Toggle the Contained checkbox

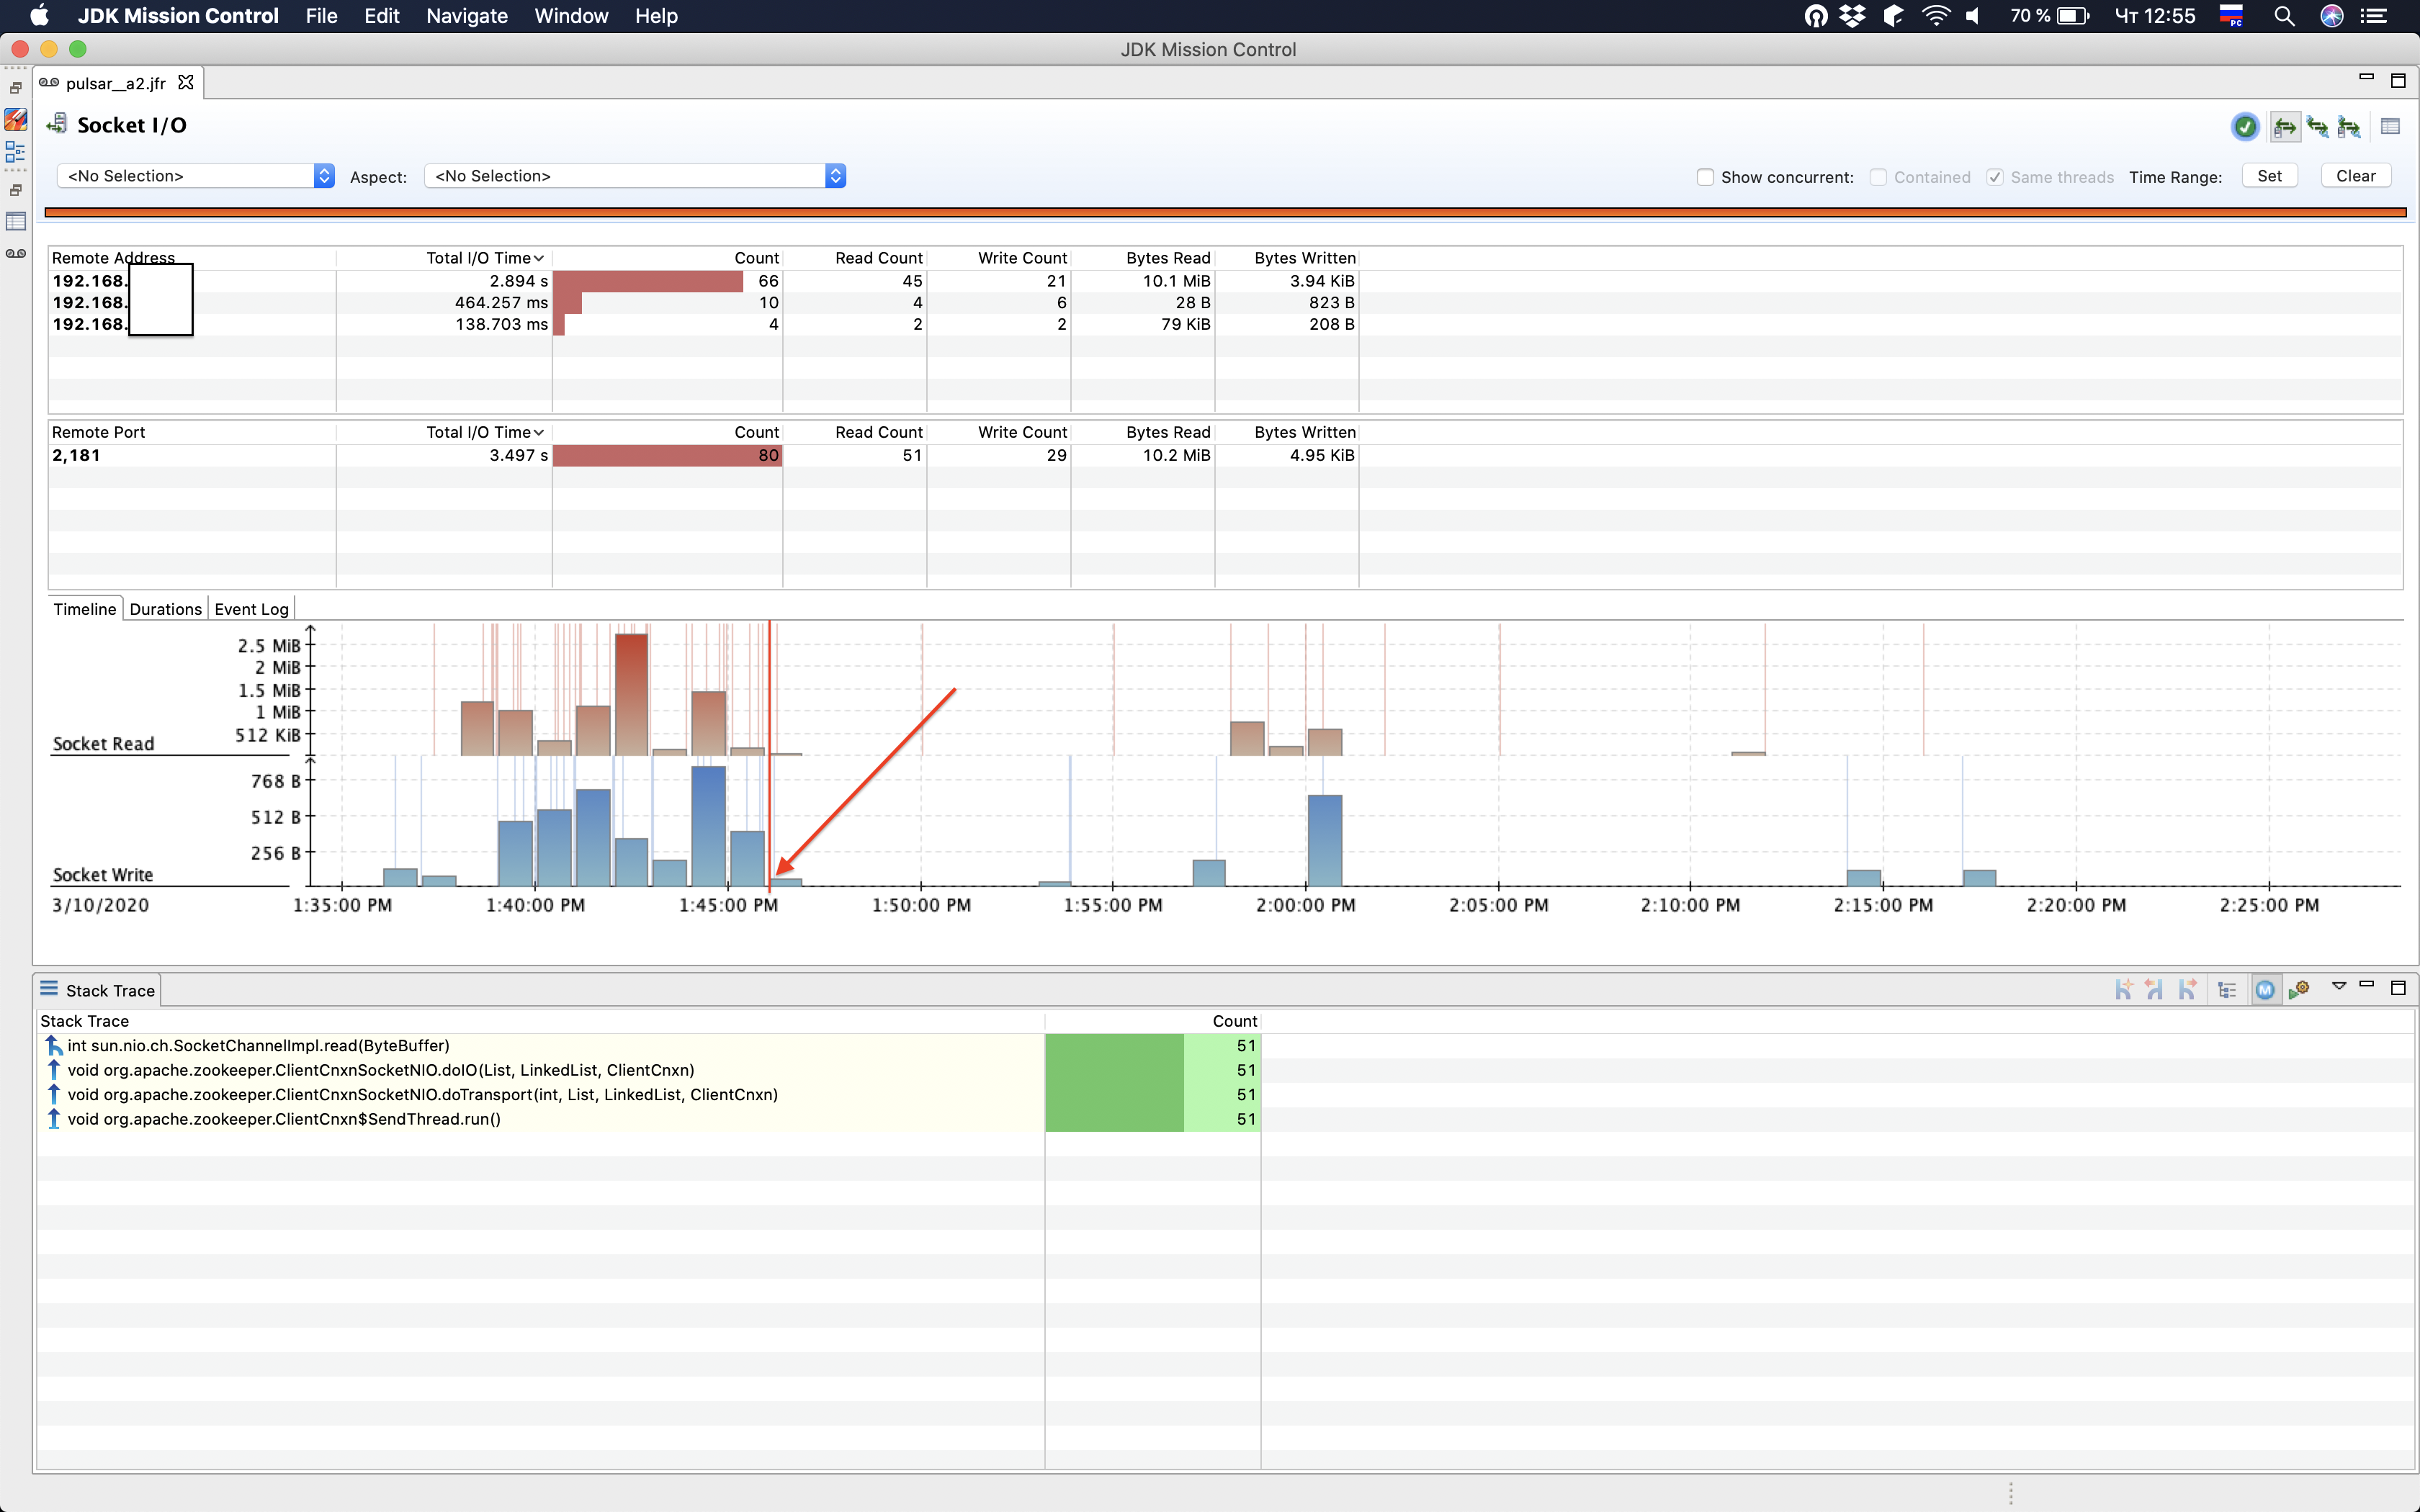point(1878,177)
